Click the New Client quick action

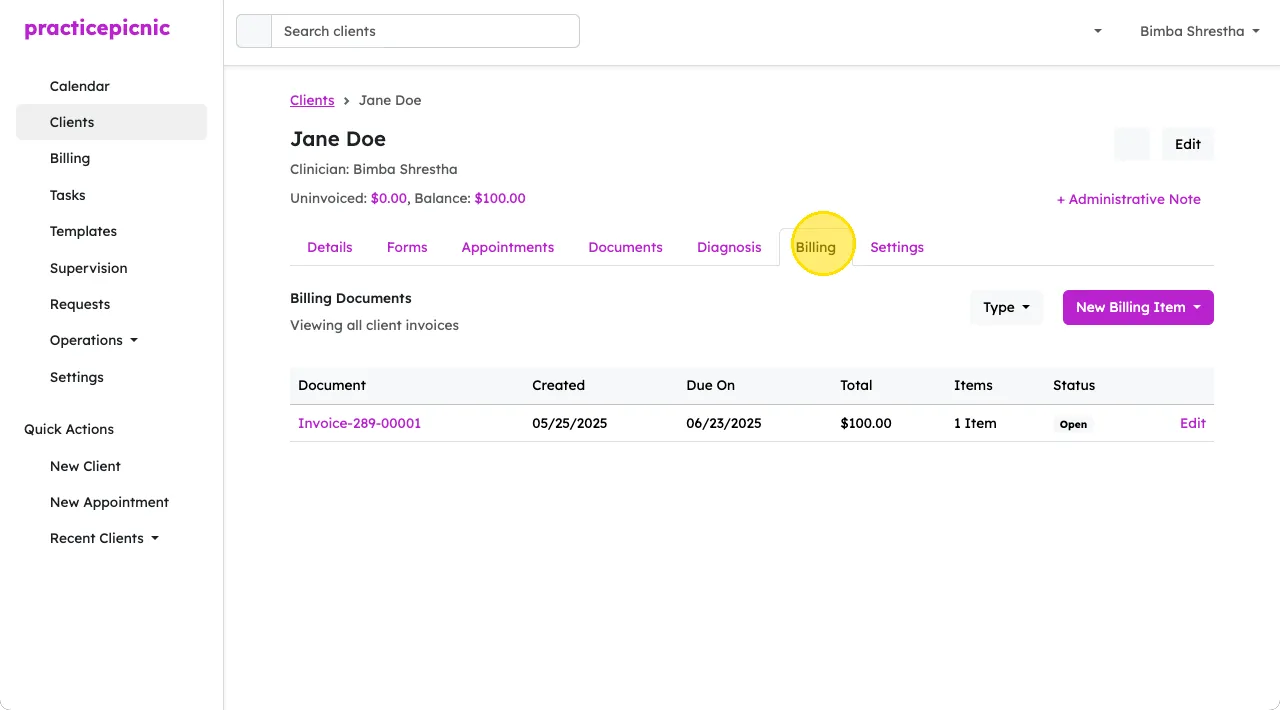pyautogui.click(x=85, y=466)
